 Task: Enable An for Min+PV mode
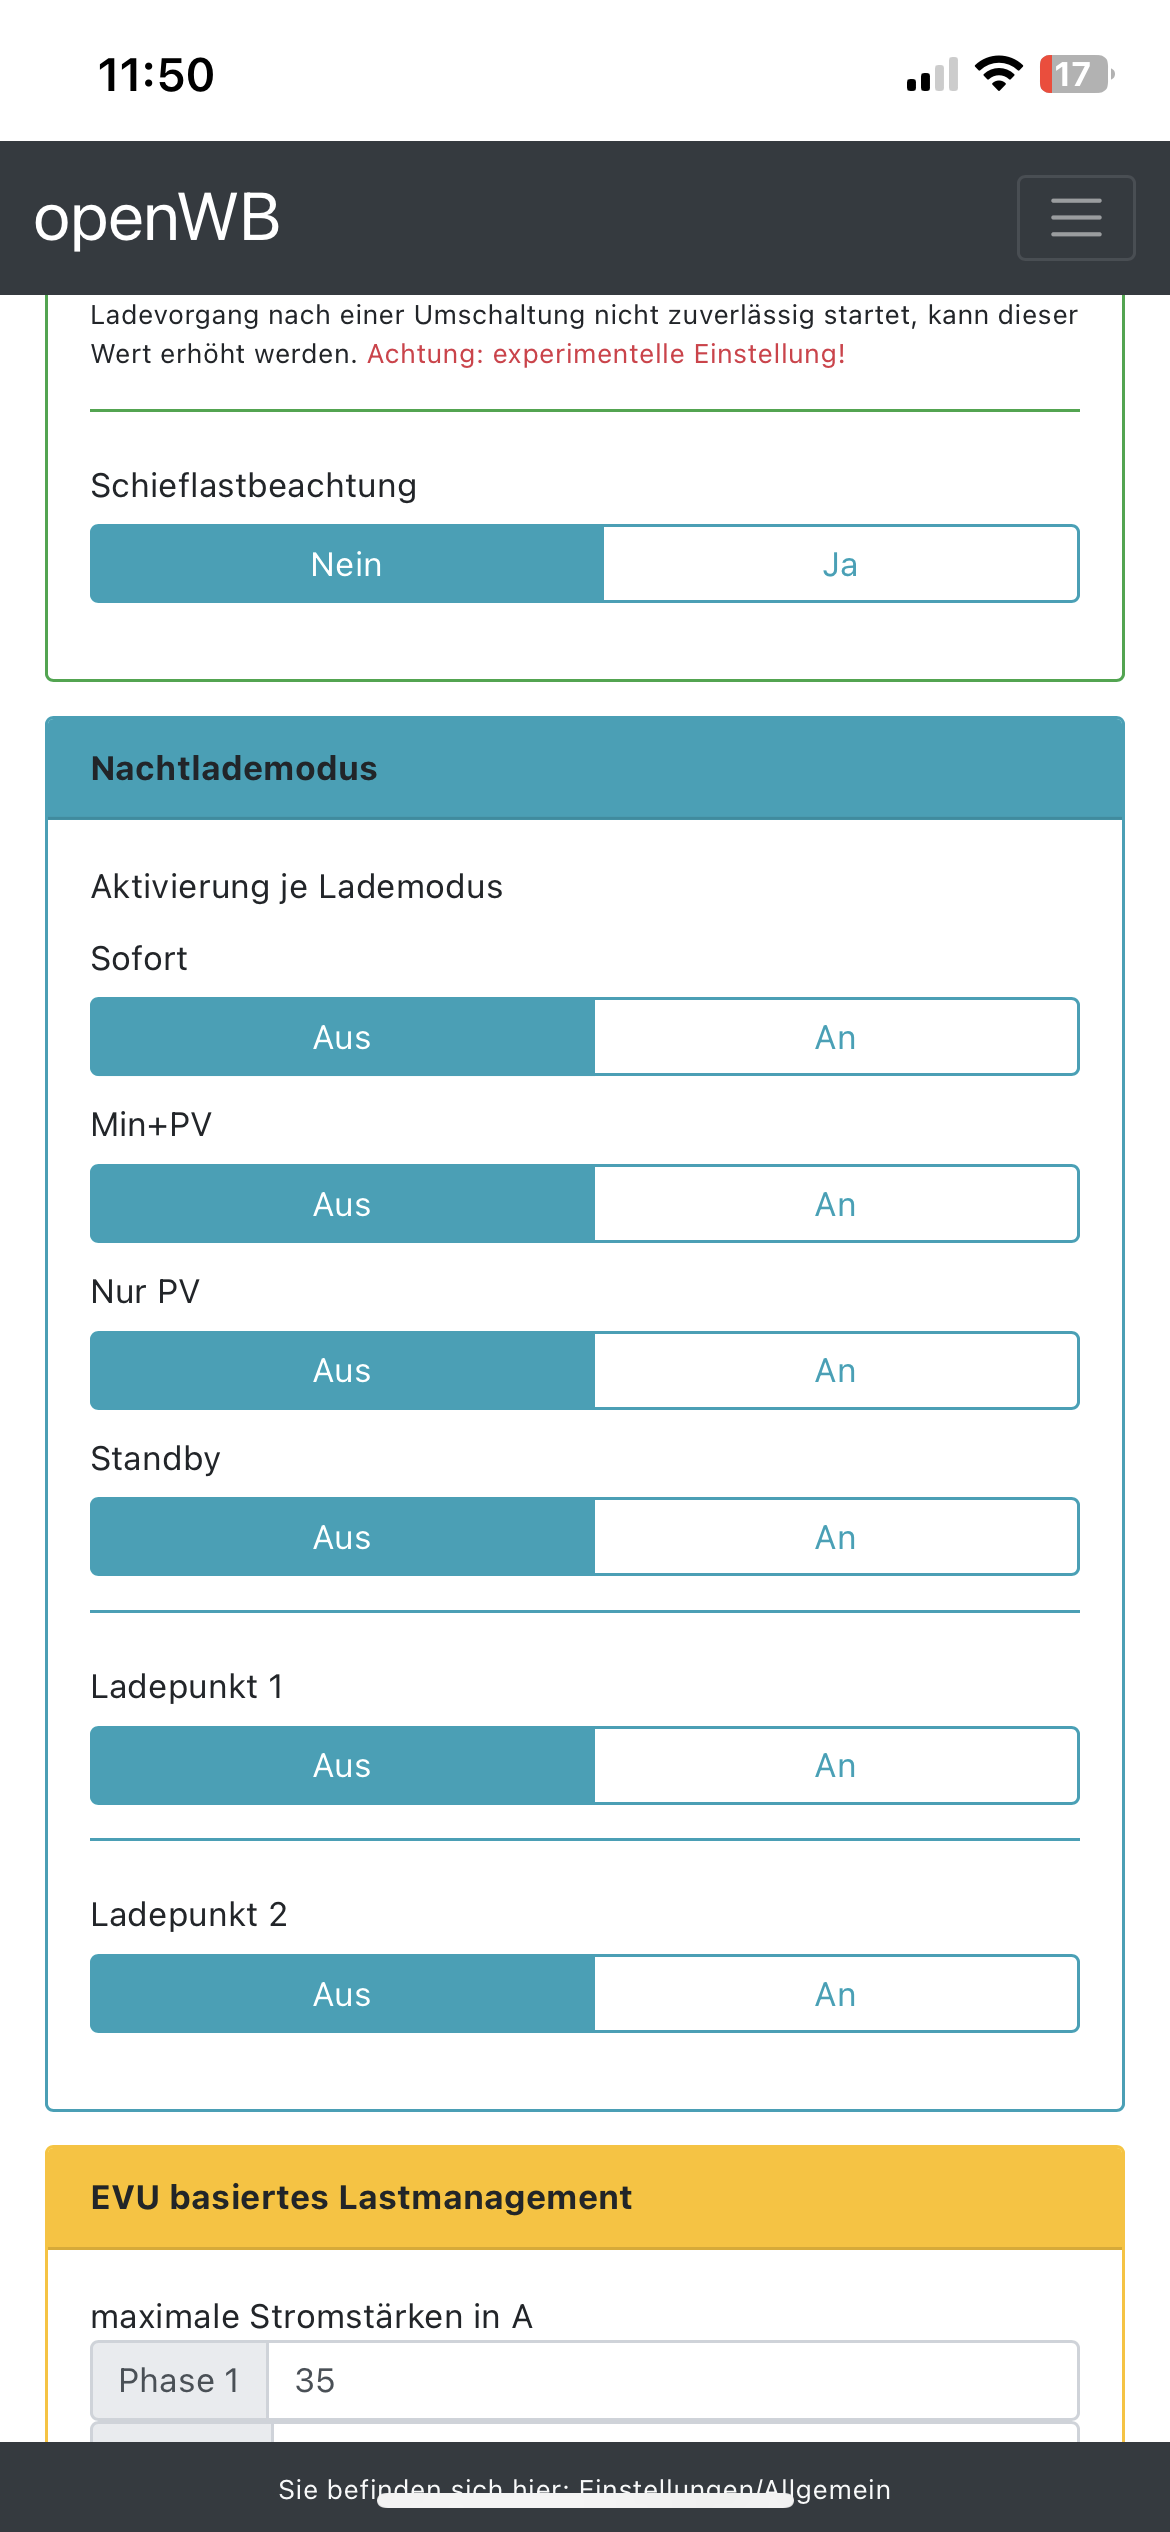click(836, 1204)
